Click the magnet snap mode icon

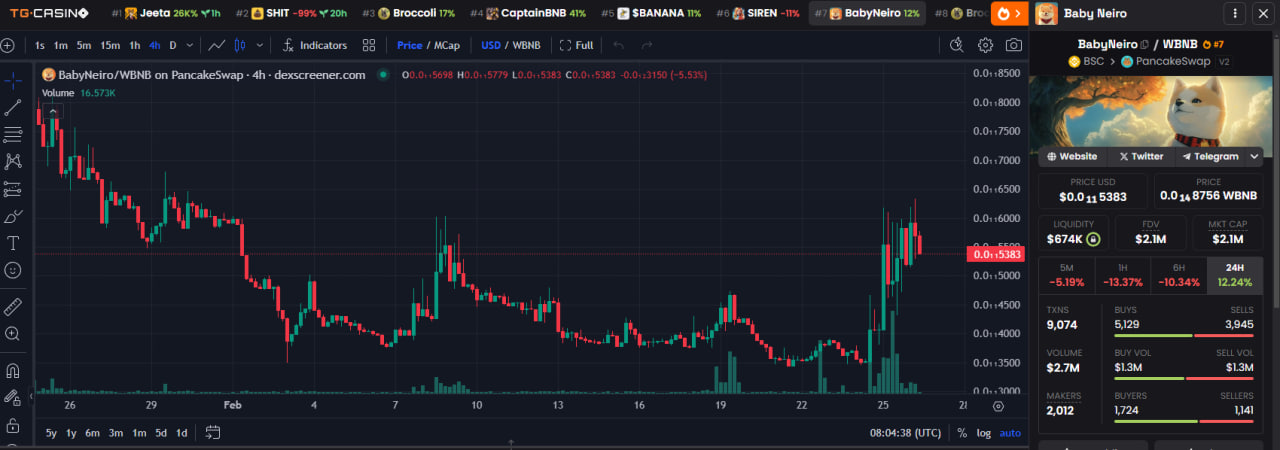click(13, 371)
